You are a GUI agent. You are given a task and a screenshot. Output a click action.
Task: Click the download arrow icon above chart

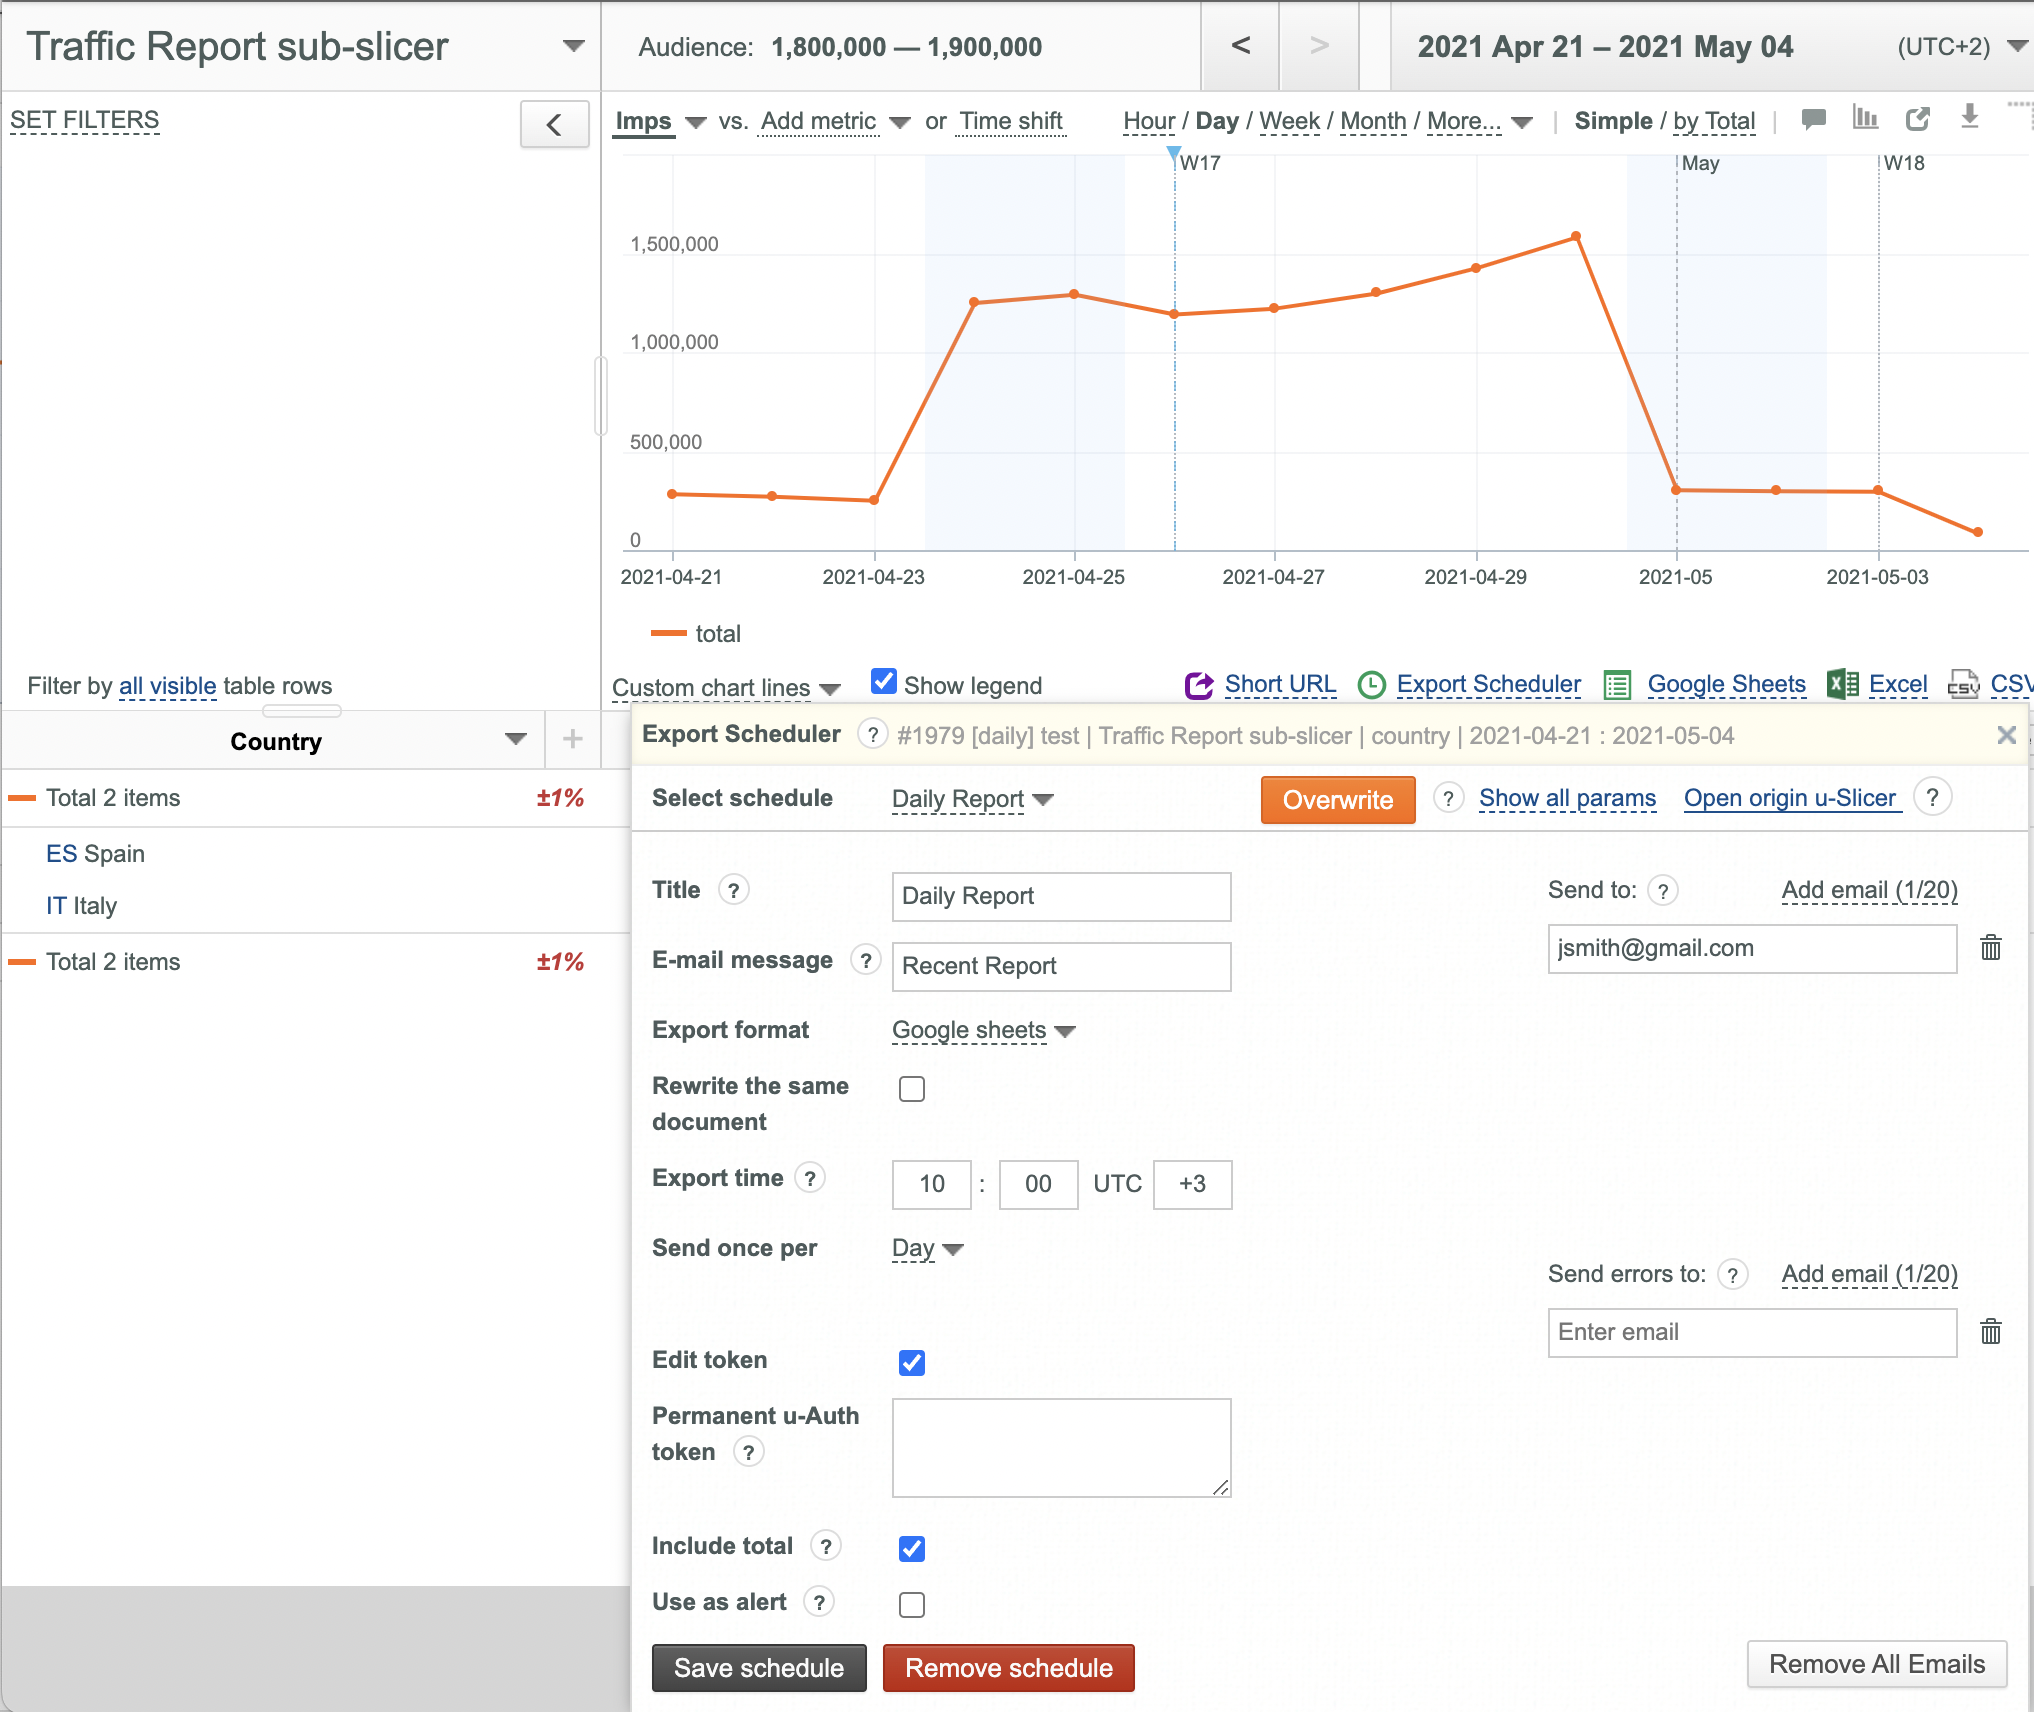tap(1969, 118)
